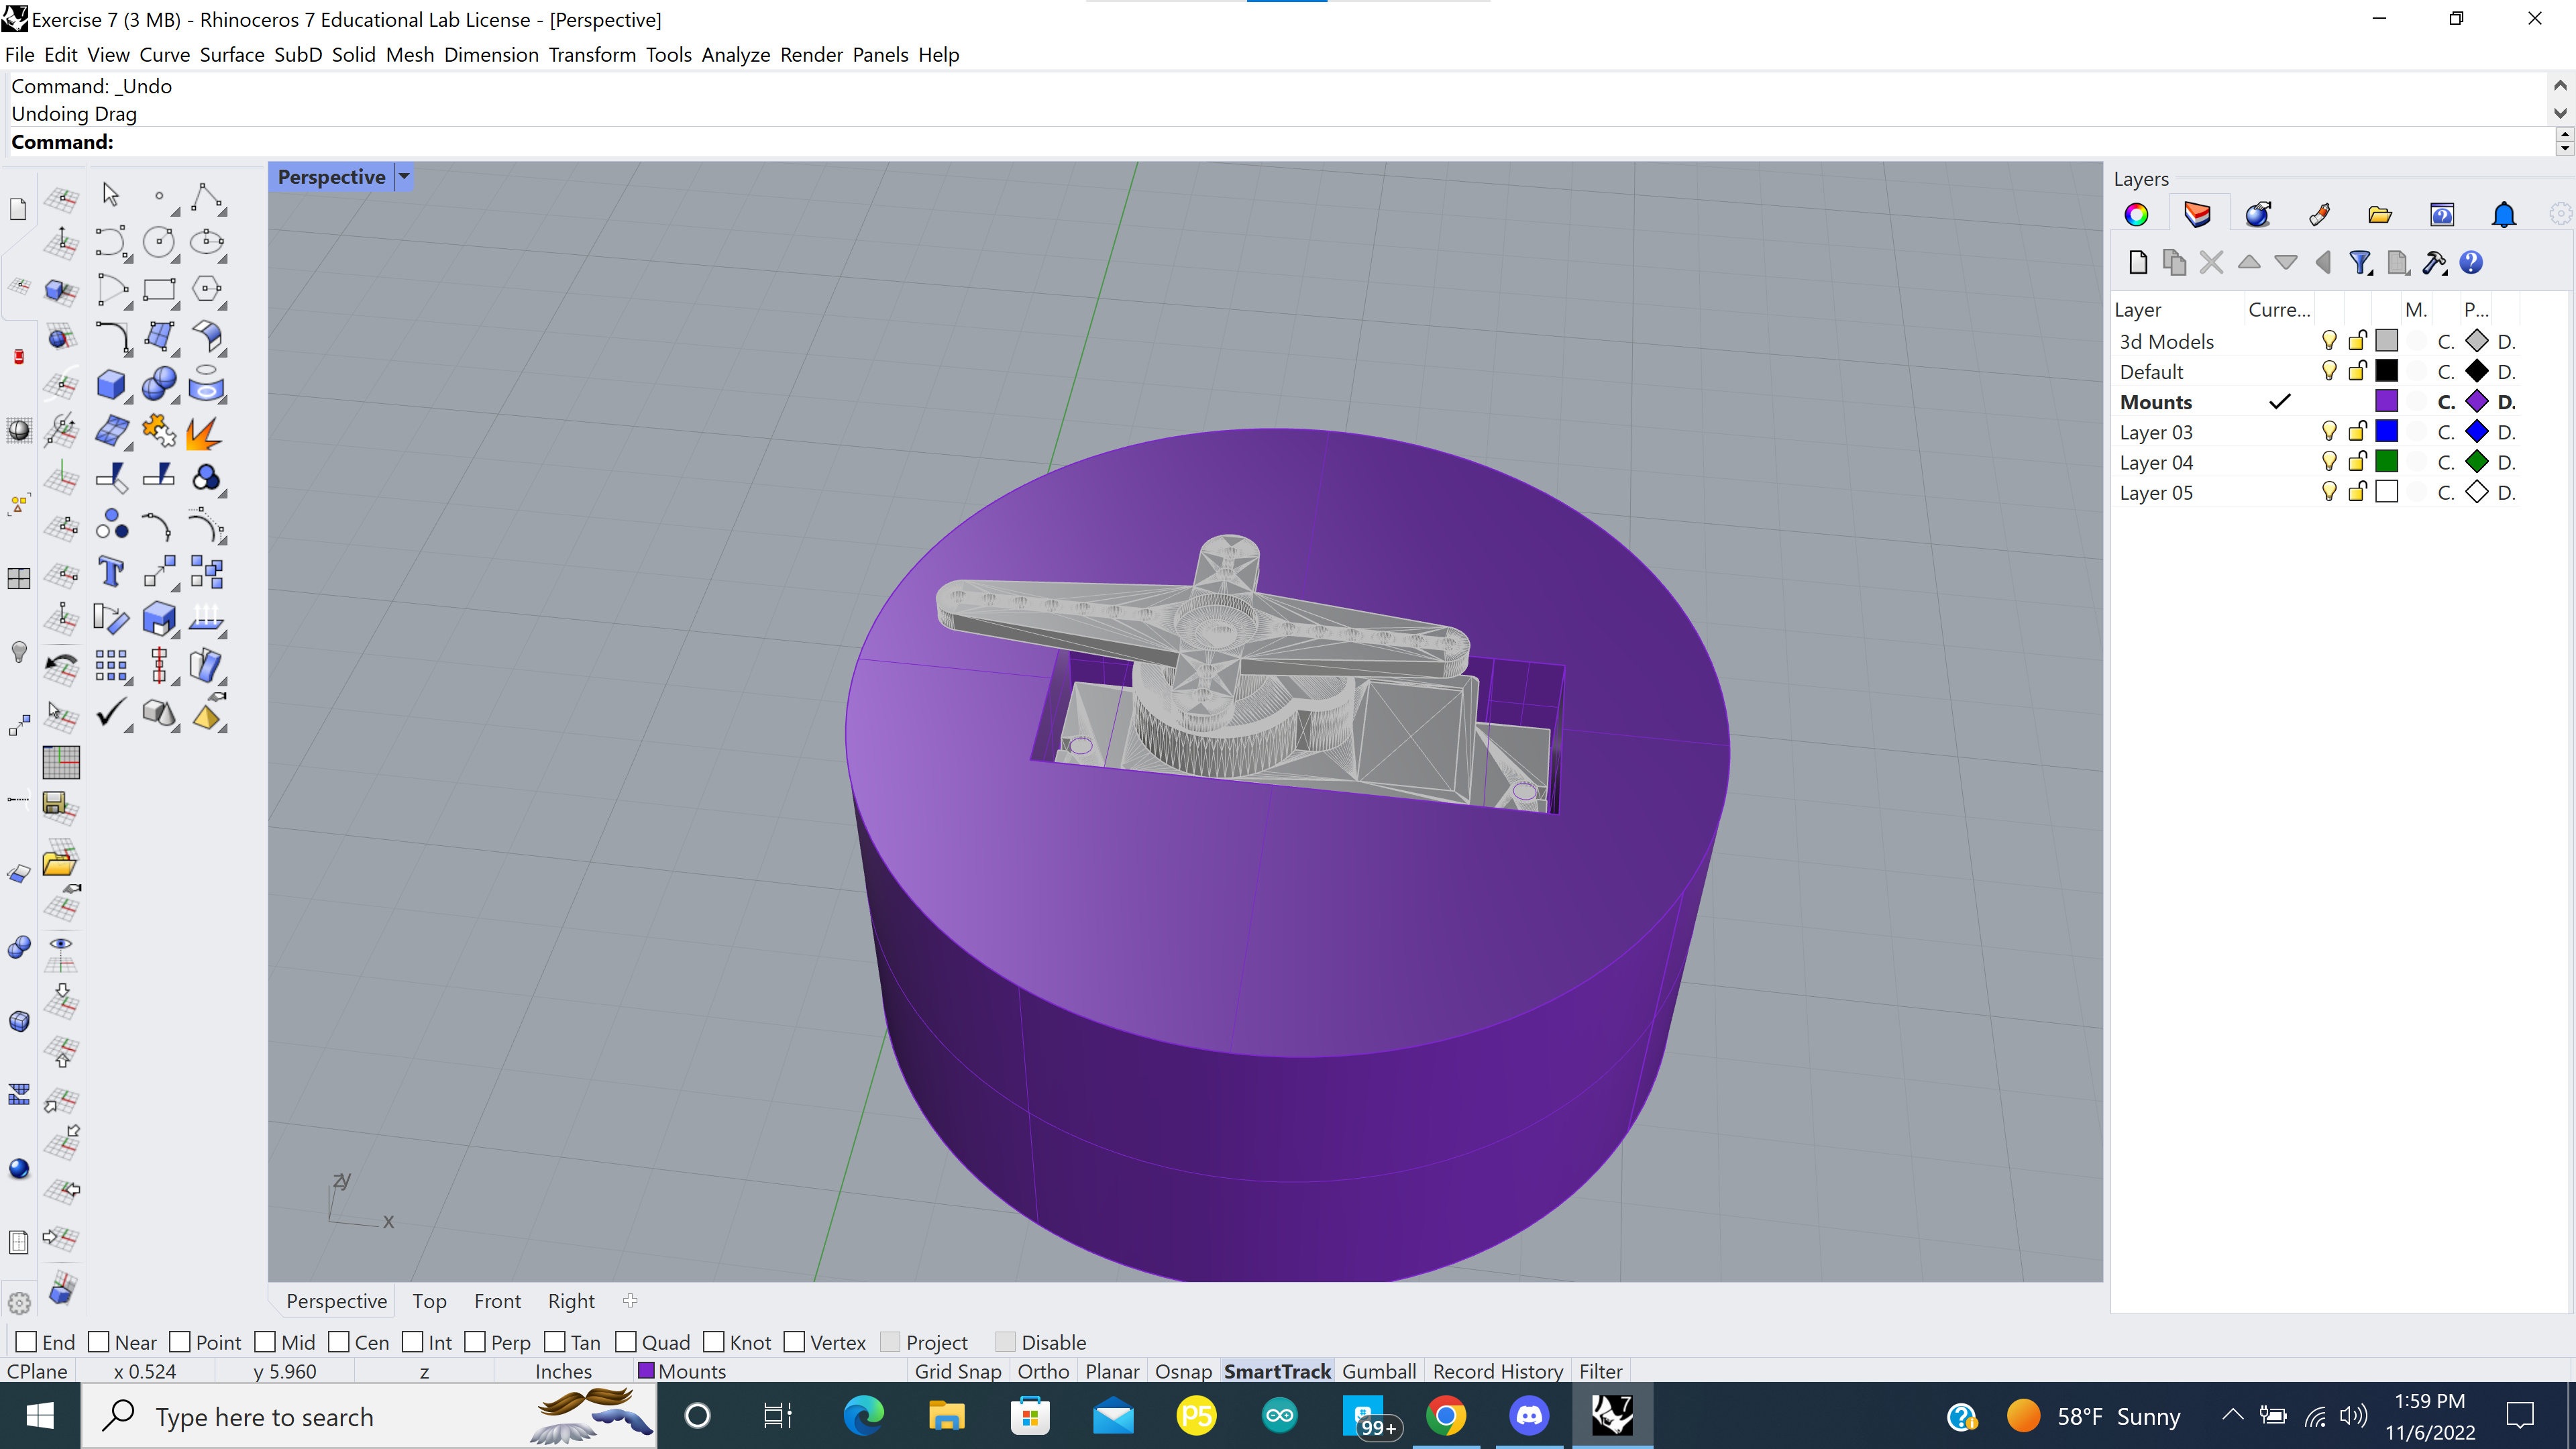
Task: Open the Notifications bell panel
Action: coord(2503,215)
